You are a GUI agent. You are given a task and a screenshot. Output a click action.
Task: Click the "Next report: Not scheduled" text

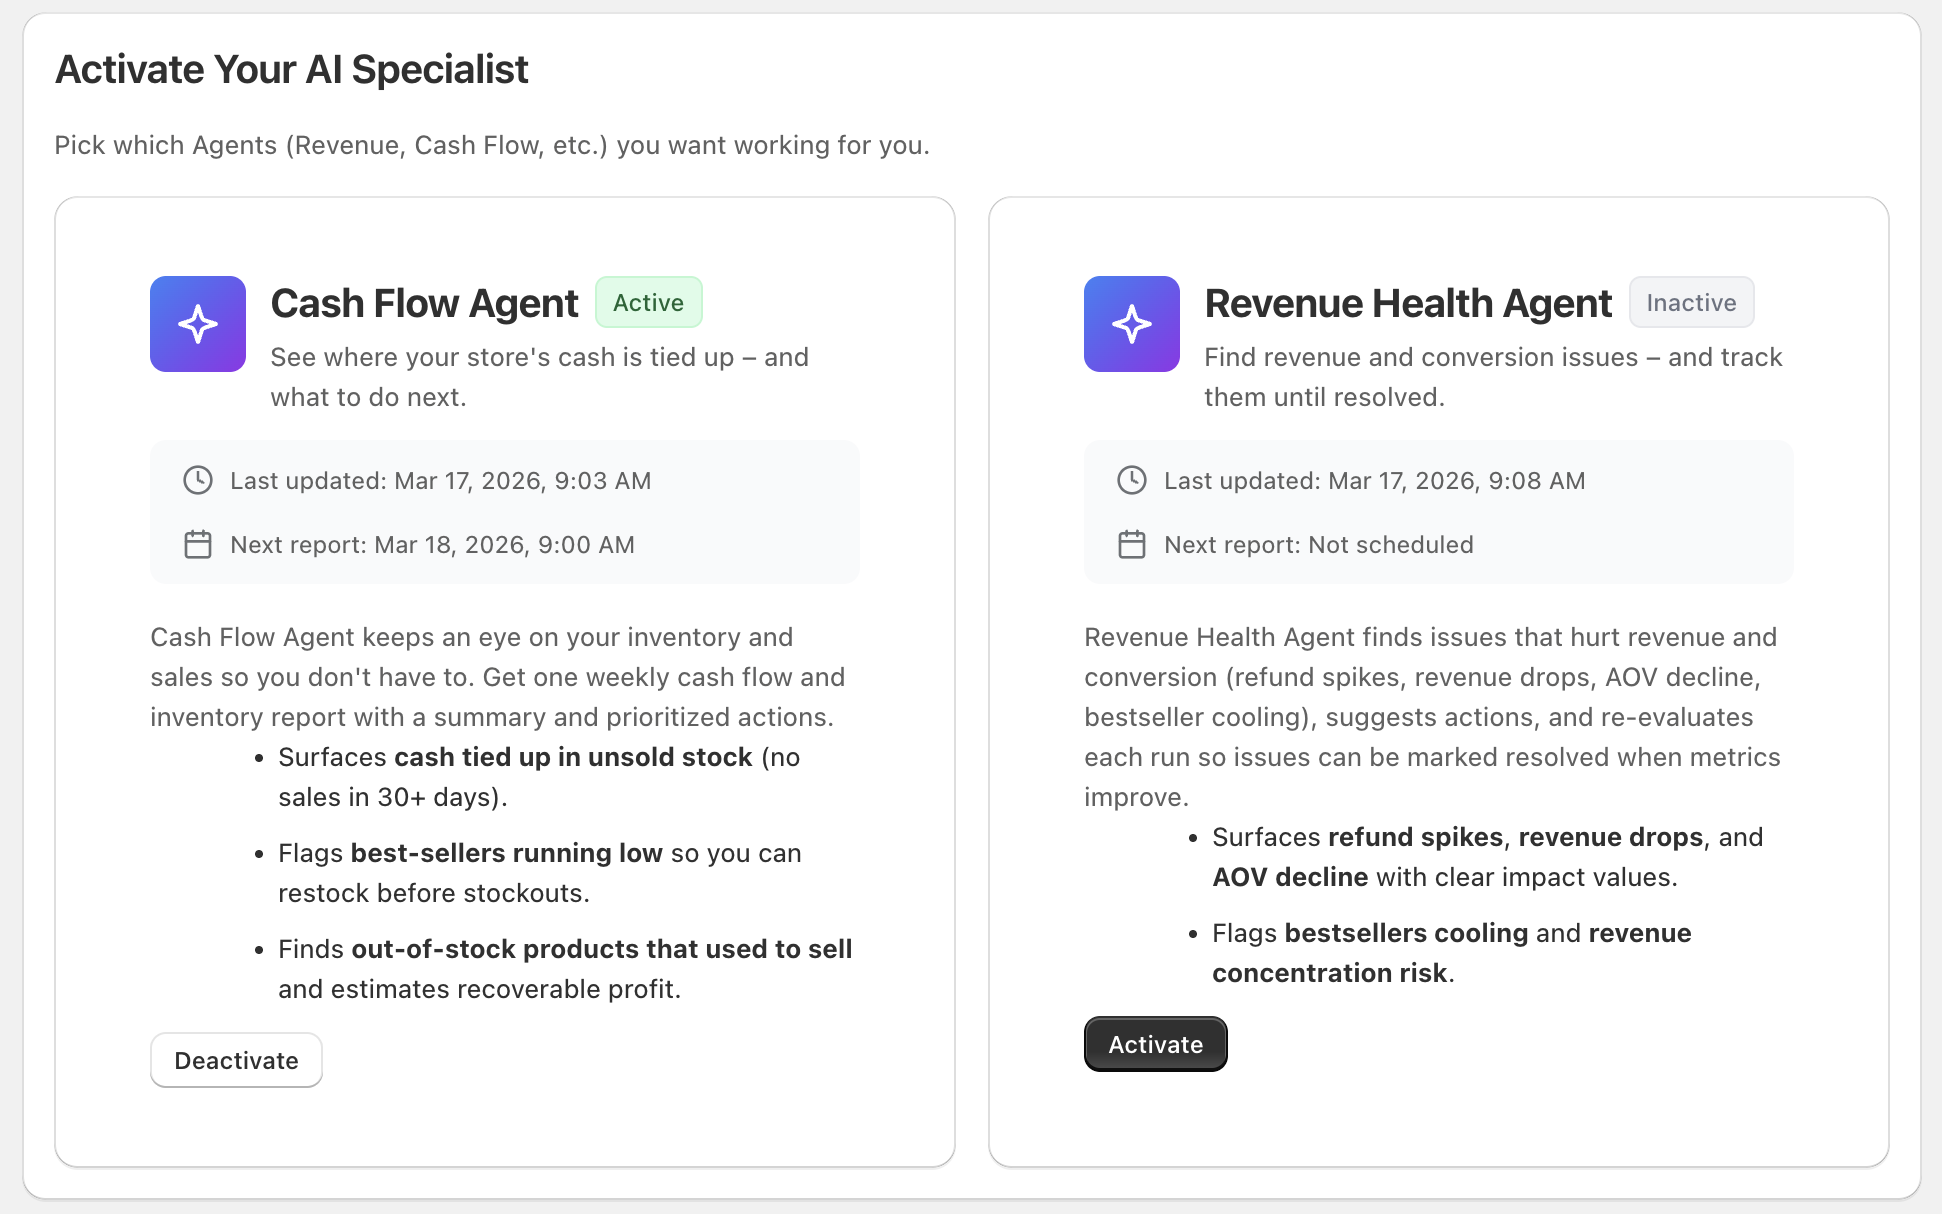[x=1319, y=545]
